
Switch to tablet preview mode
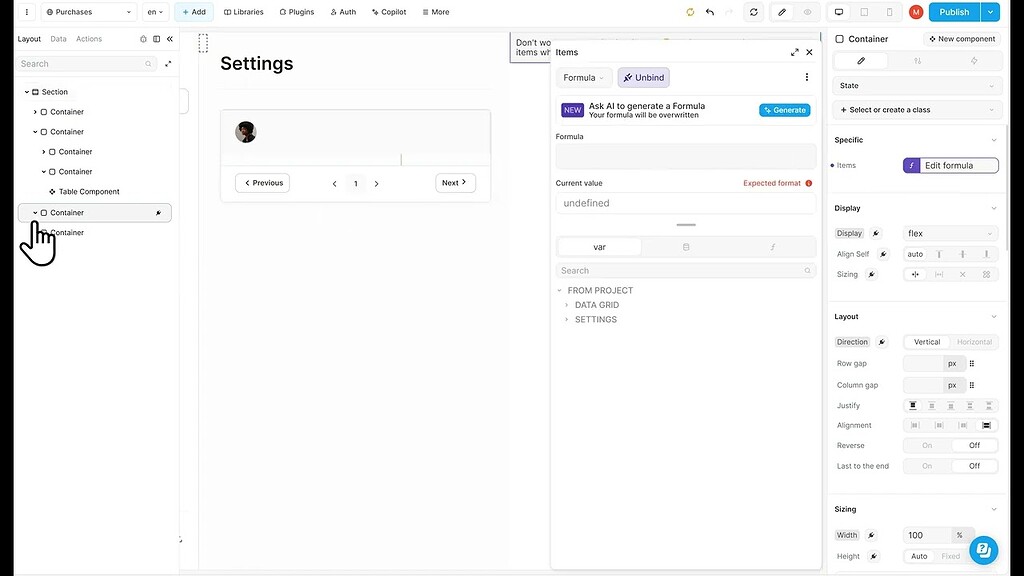[x=863, y=12]
